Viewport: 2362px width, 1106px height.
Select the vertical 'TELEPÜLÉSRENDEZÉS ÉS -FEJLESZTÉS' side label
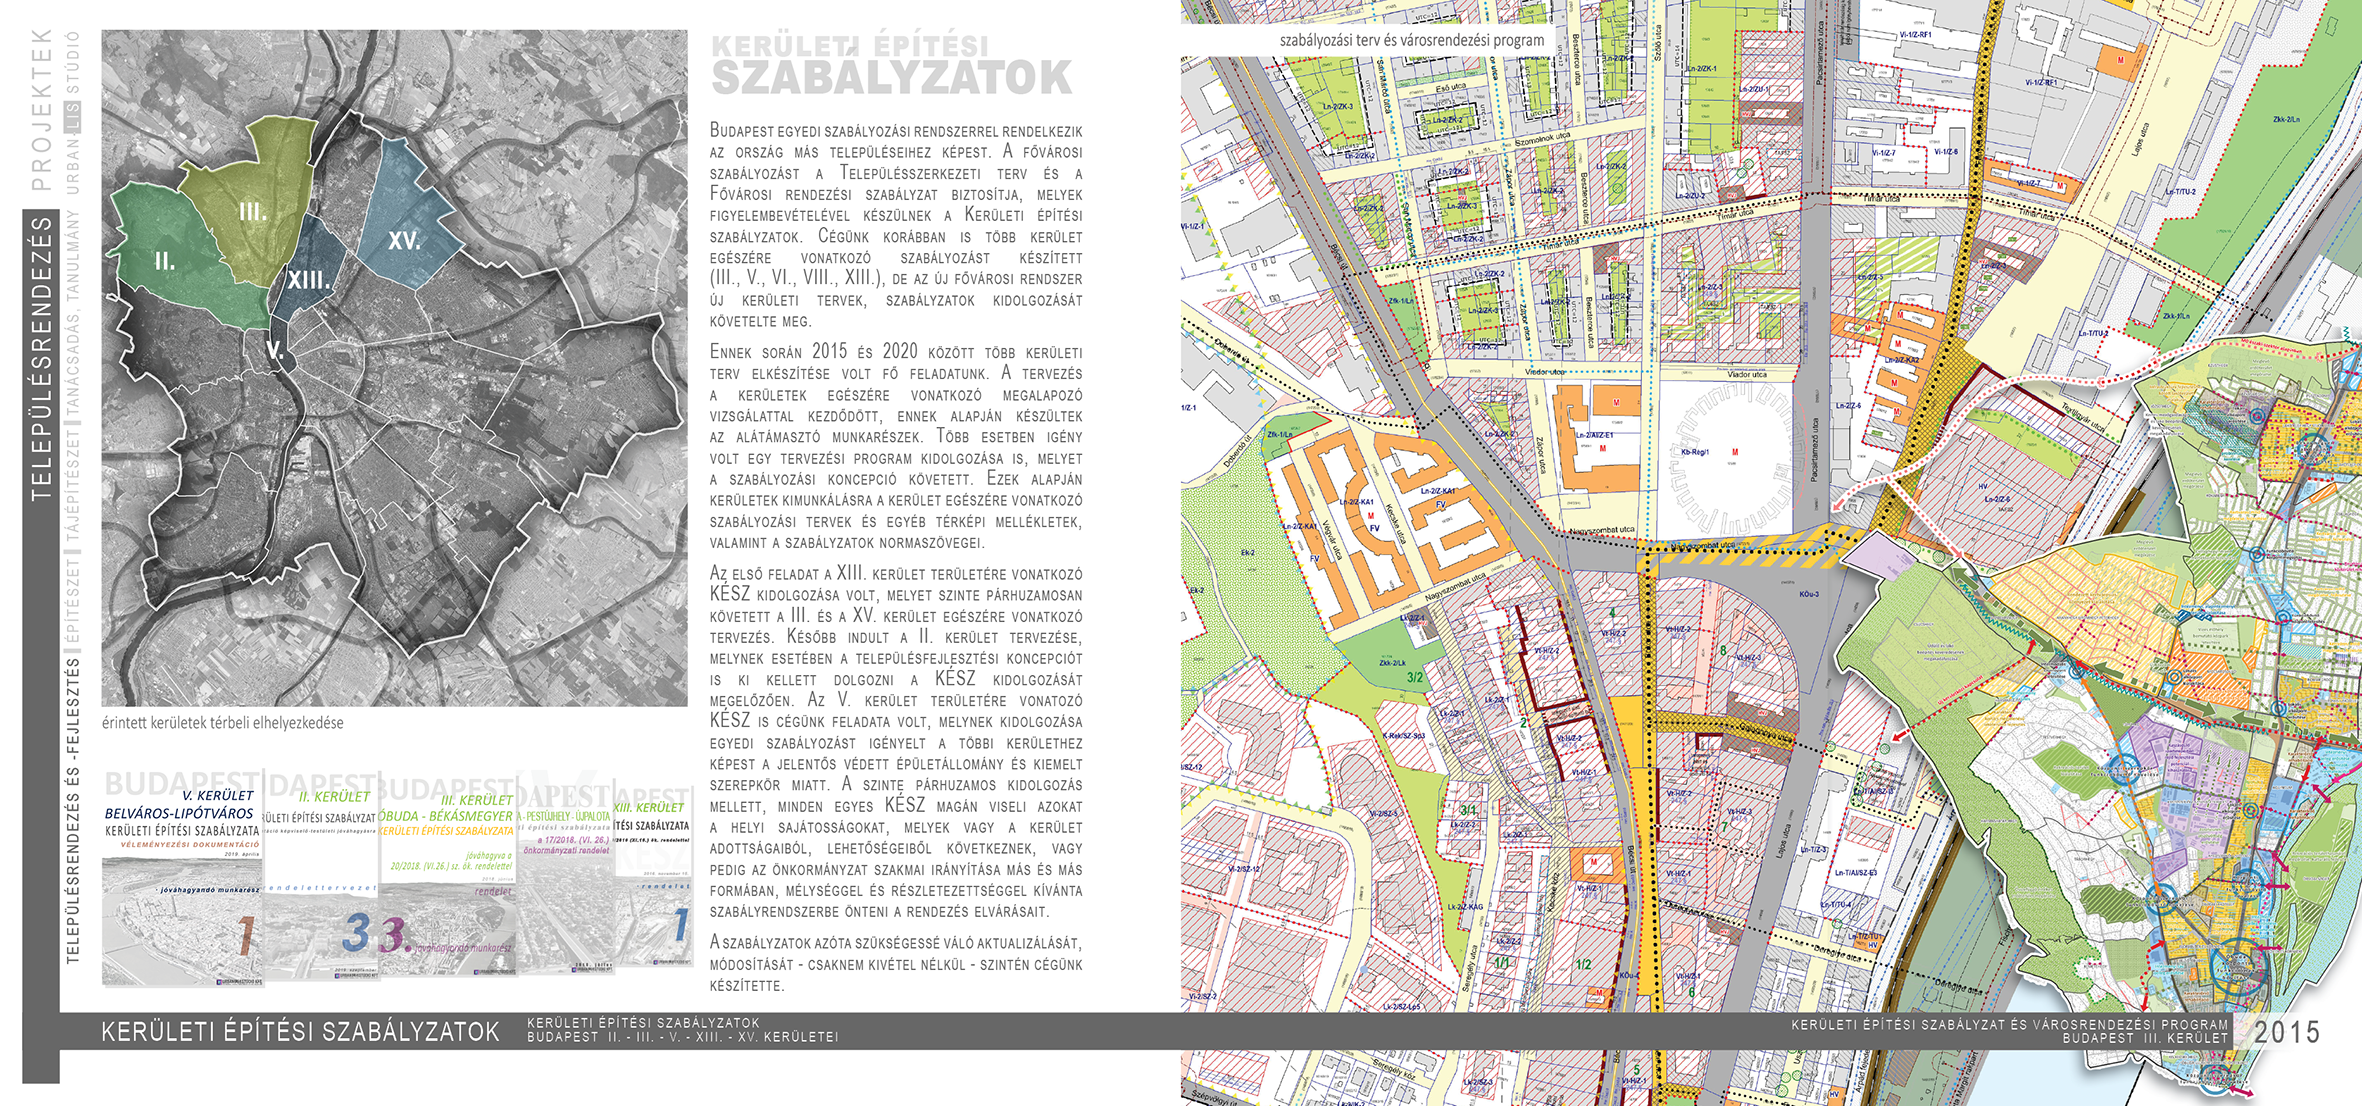point(72,810)
